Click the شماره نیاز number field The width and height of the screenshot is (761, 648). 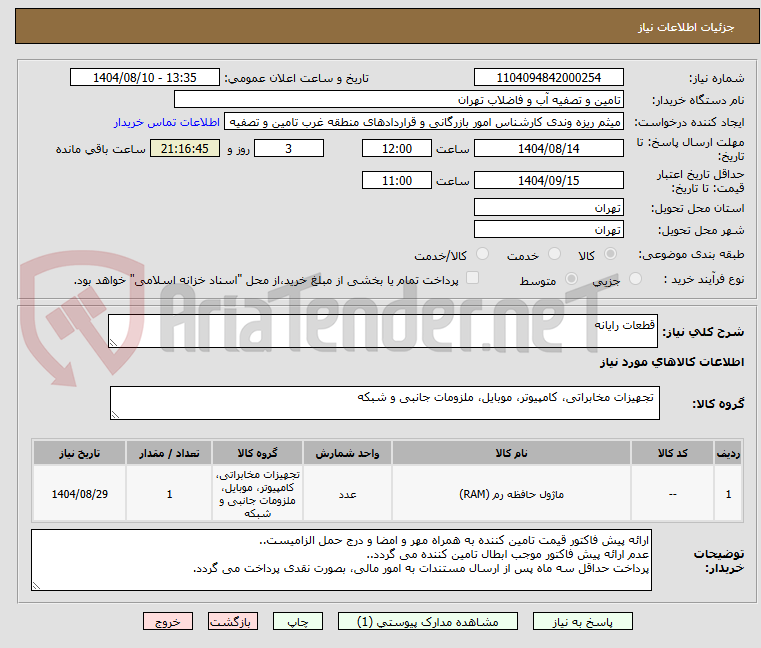(x=548, y=78)
